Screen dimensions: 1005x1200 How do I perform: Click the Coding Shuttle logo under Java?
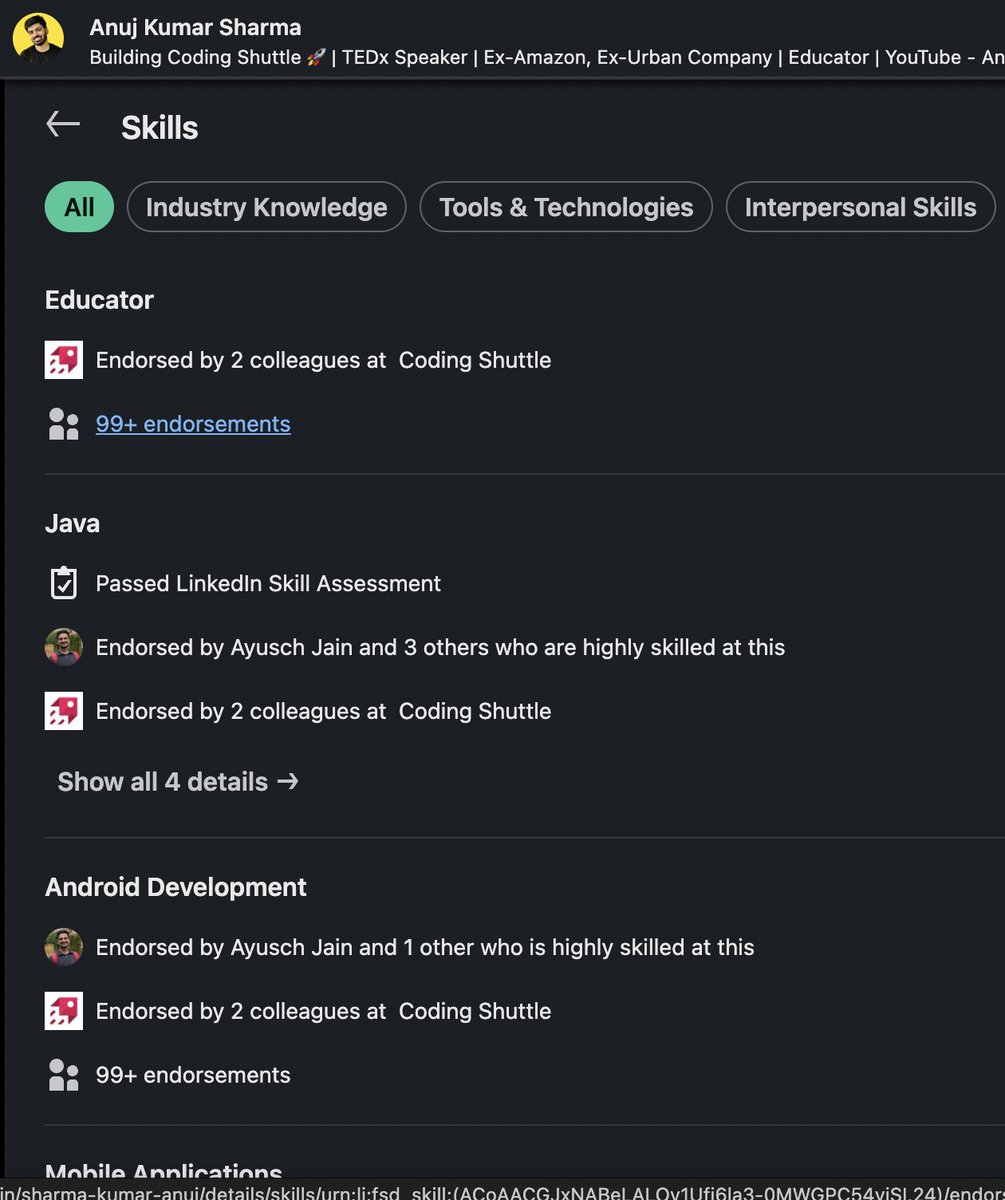(64, 711)
